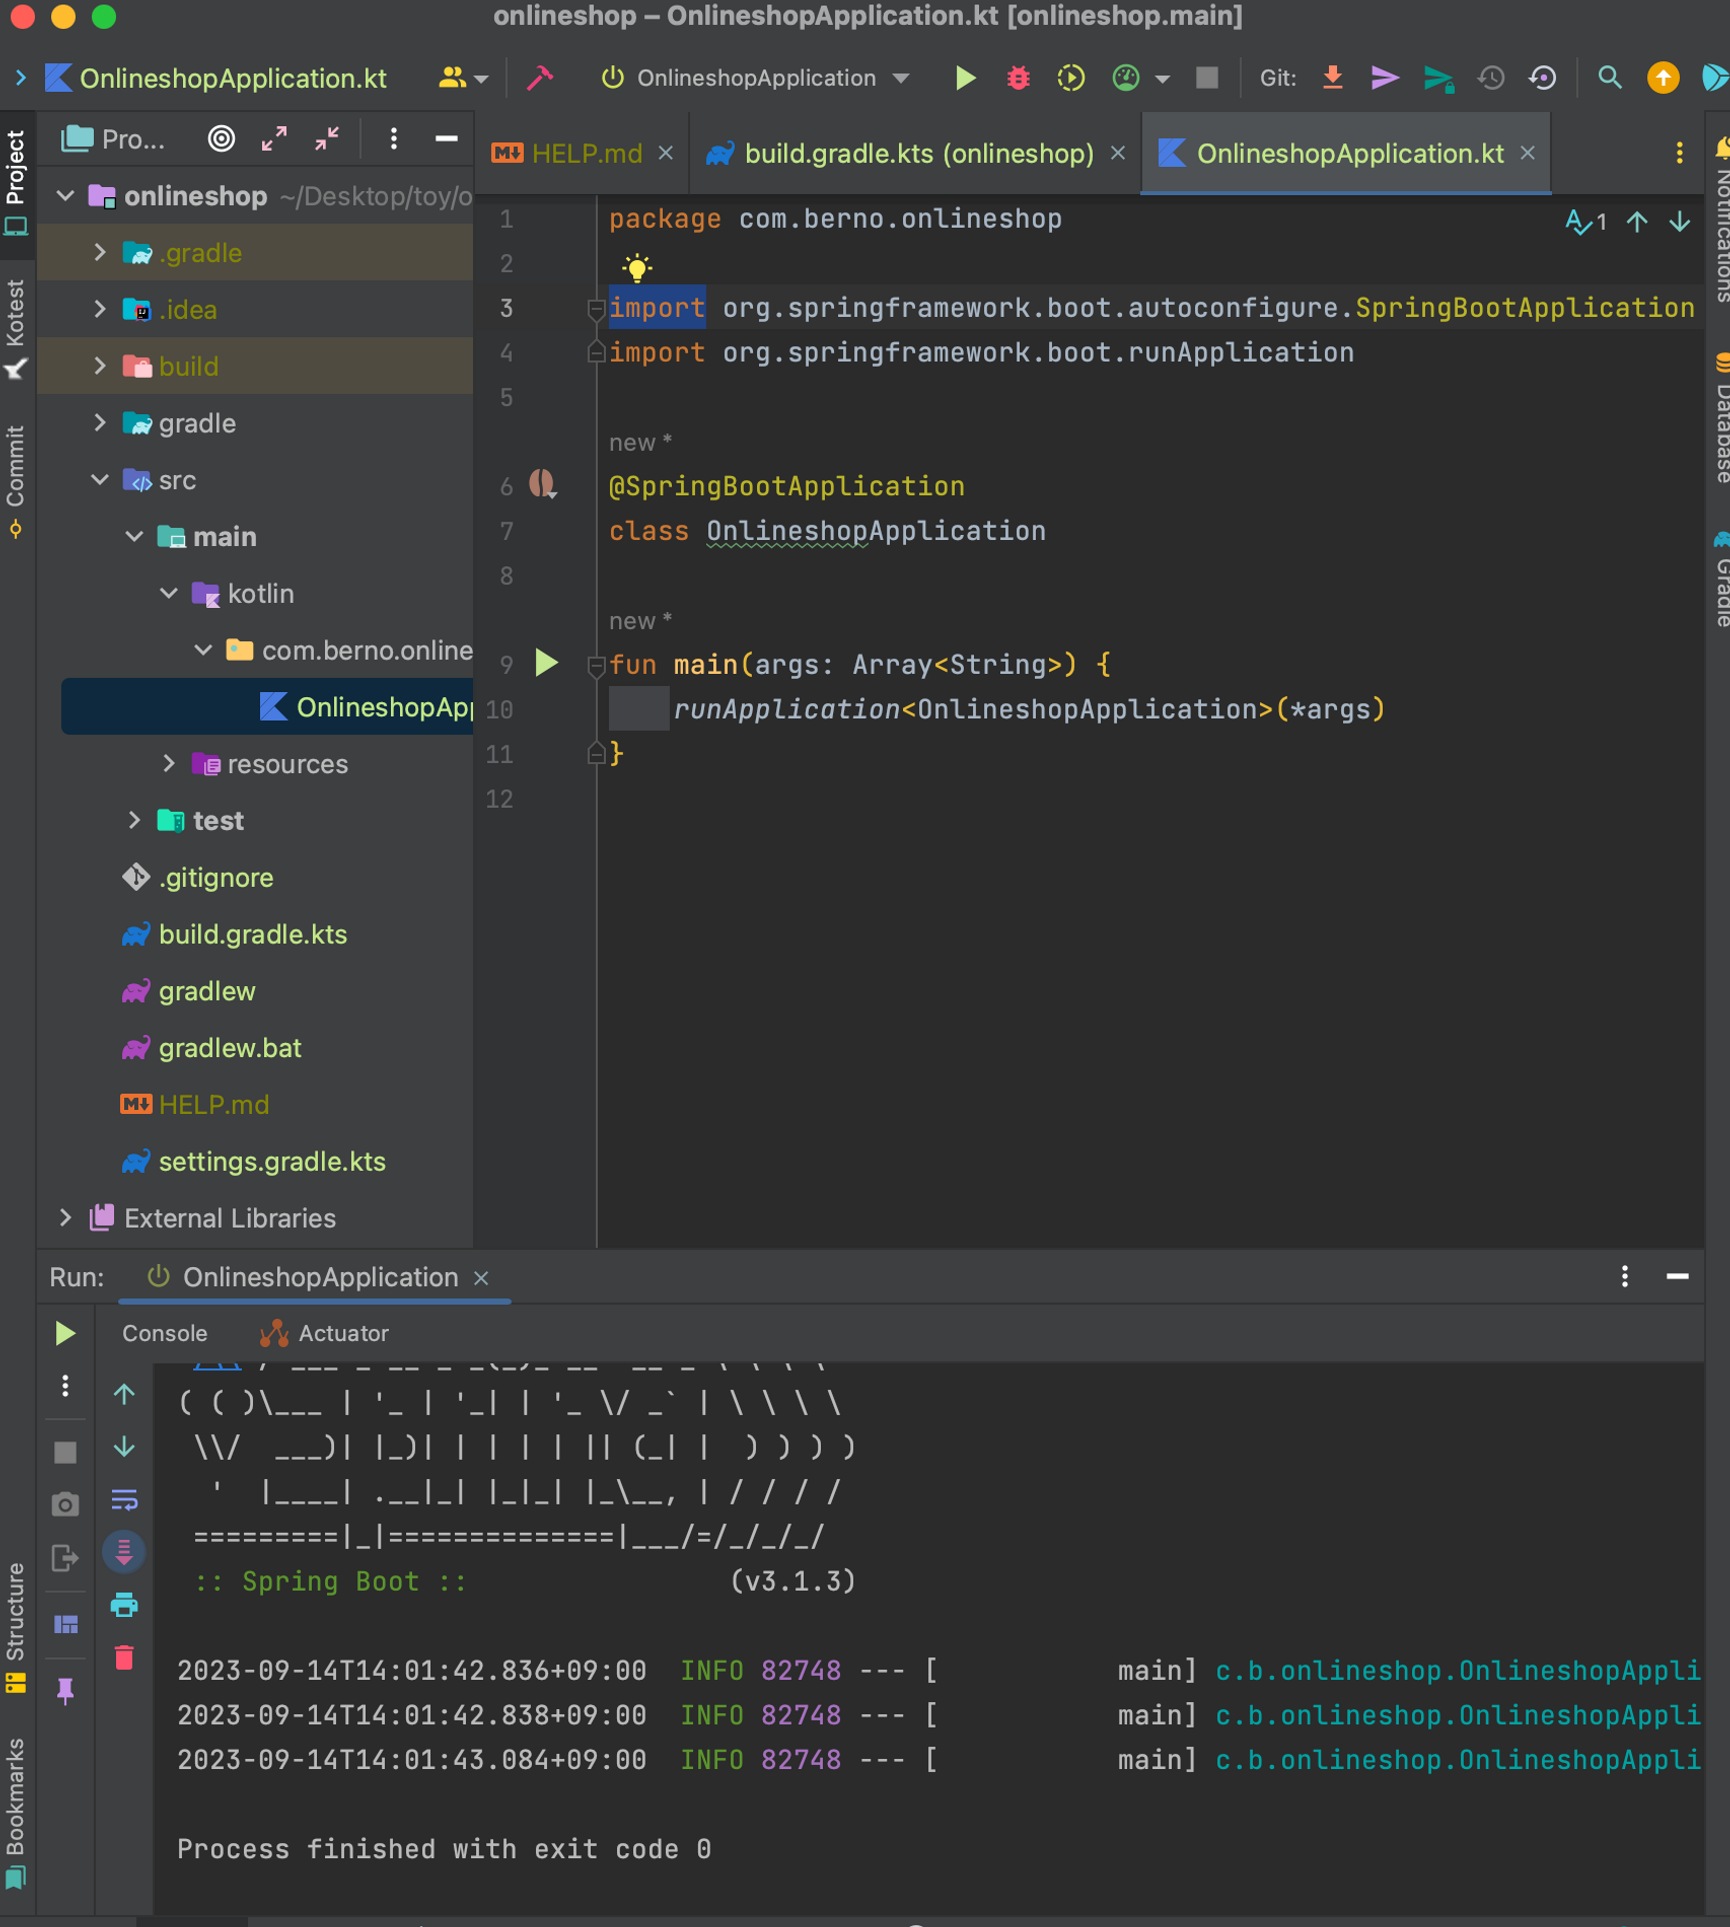Run OnlineshopApplication with the green play button
Viewport: 1730px width, 1927px height.
(965, 78)
